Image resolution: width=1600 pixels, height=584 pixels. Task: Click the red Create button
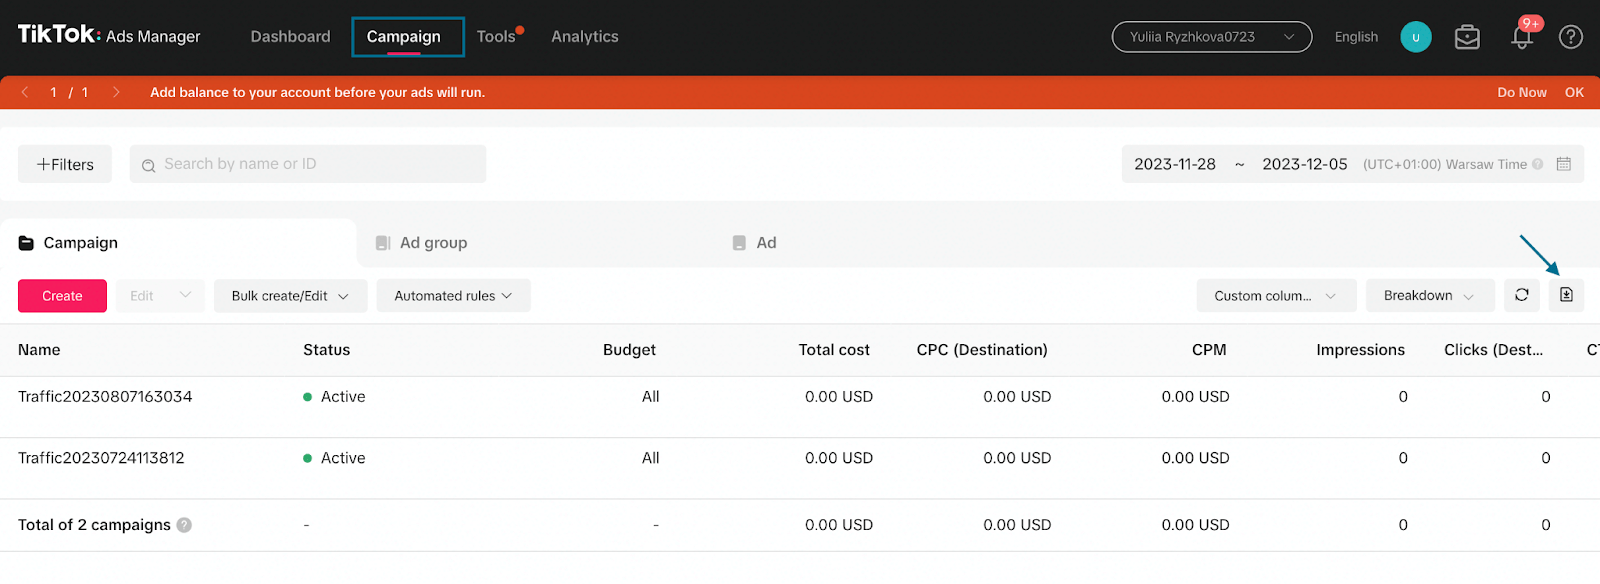tap(62, 296)
